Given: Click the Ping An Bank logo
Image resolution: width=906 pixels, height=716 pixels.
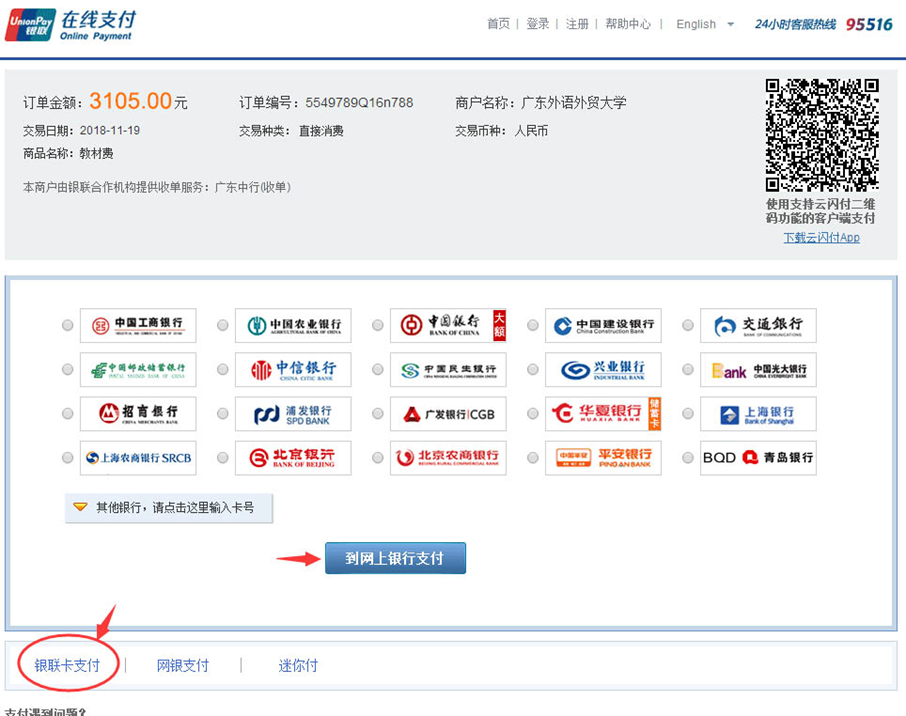Looking at the screenshot, I should (603, 458).
